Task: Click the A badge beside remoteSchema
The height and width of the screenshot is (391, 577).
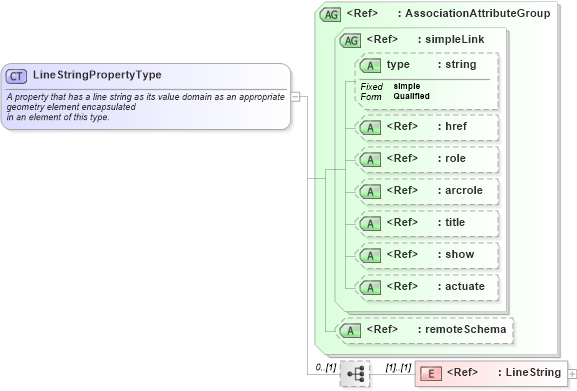Action: (350, 331)
